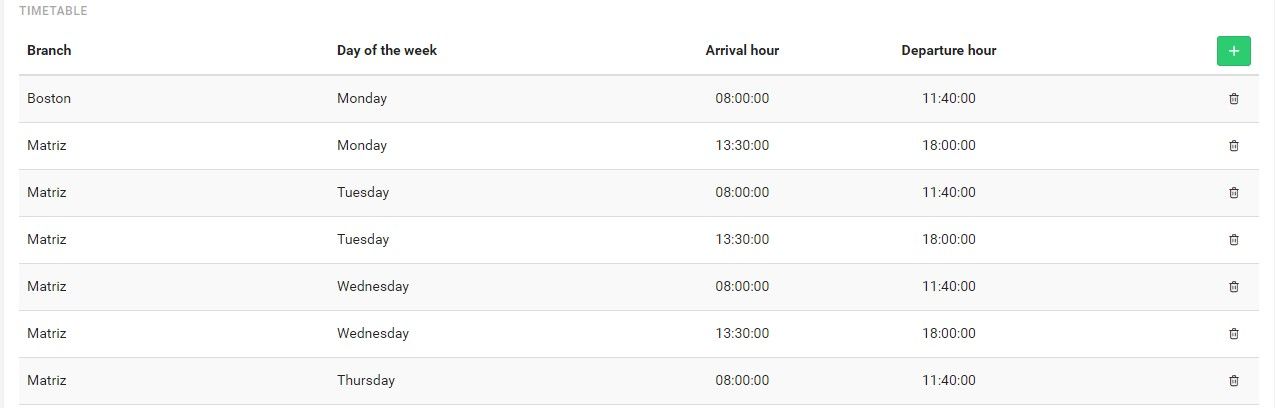Click the Day of the week header

(387, 50)
